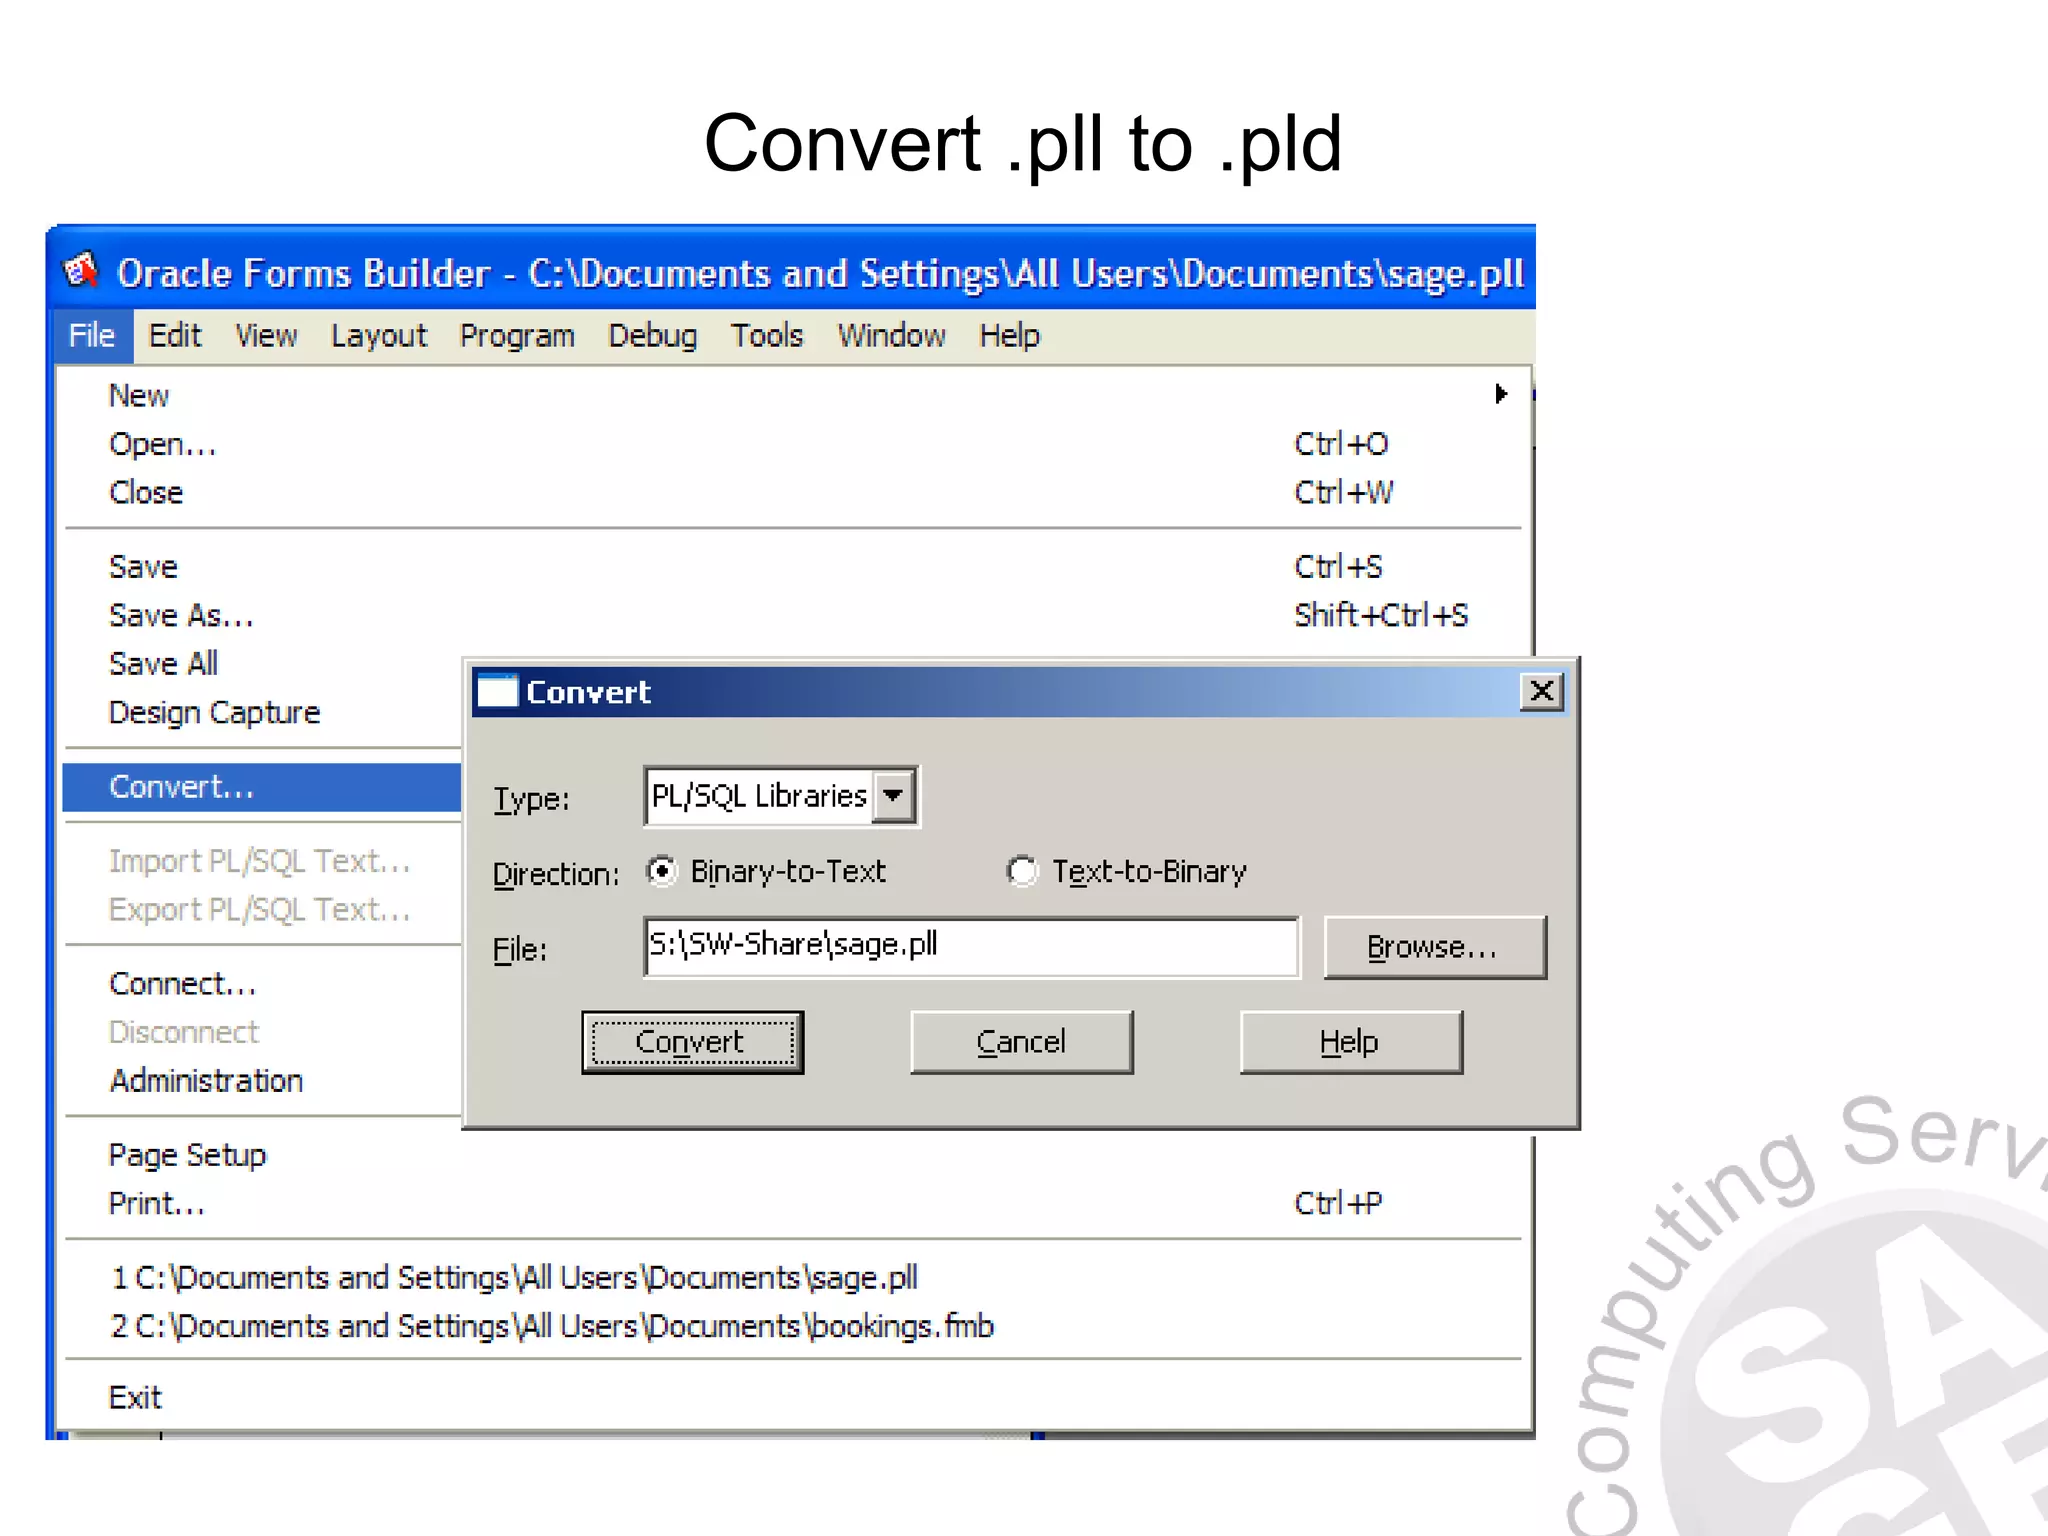Choose Administration menu item
The height and width of the screenshot is (1536, 2048).
[262, 1080]
